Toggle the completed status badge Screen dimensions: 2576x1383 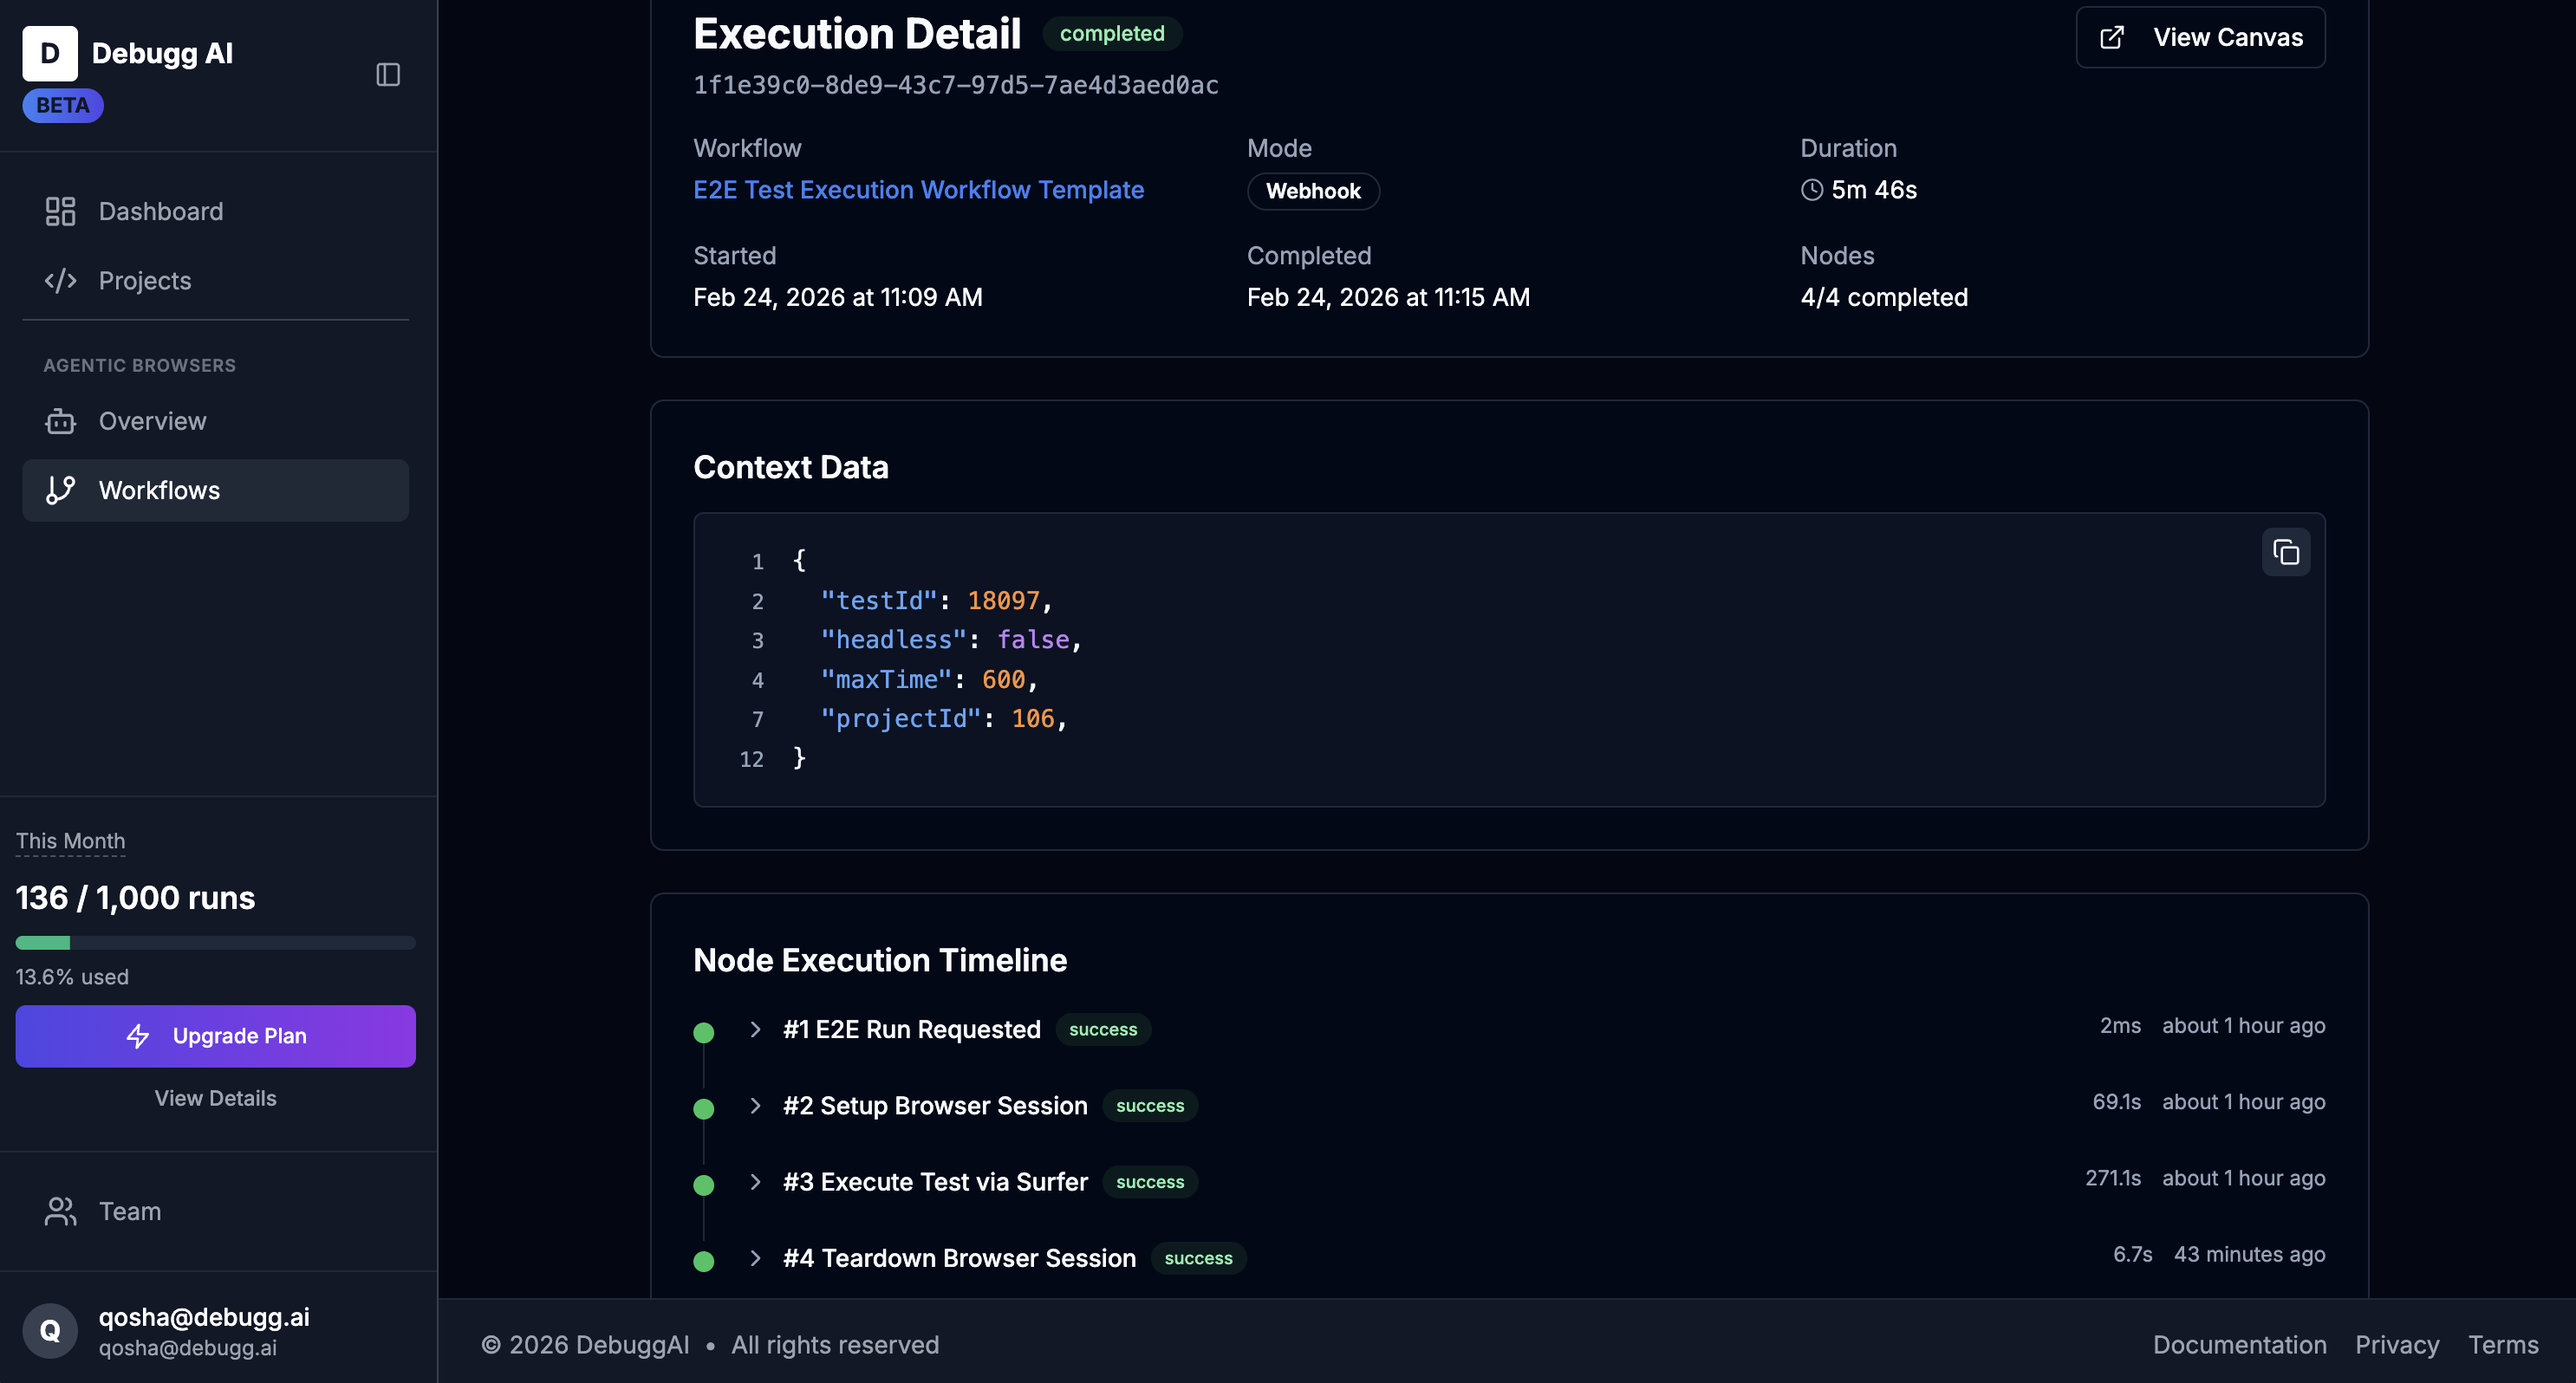pos(1111,33)
